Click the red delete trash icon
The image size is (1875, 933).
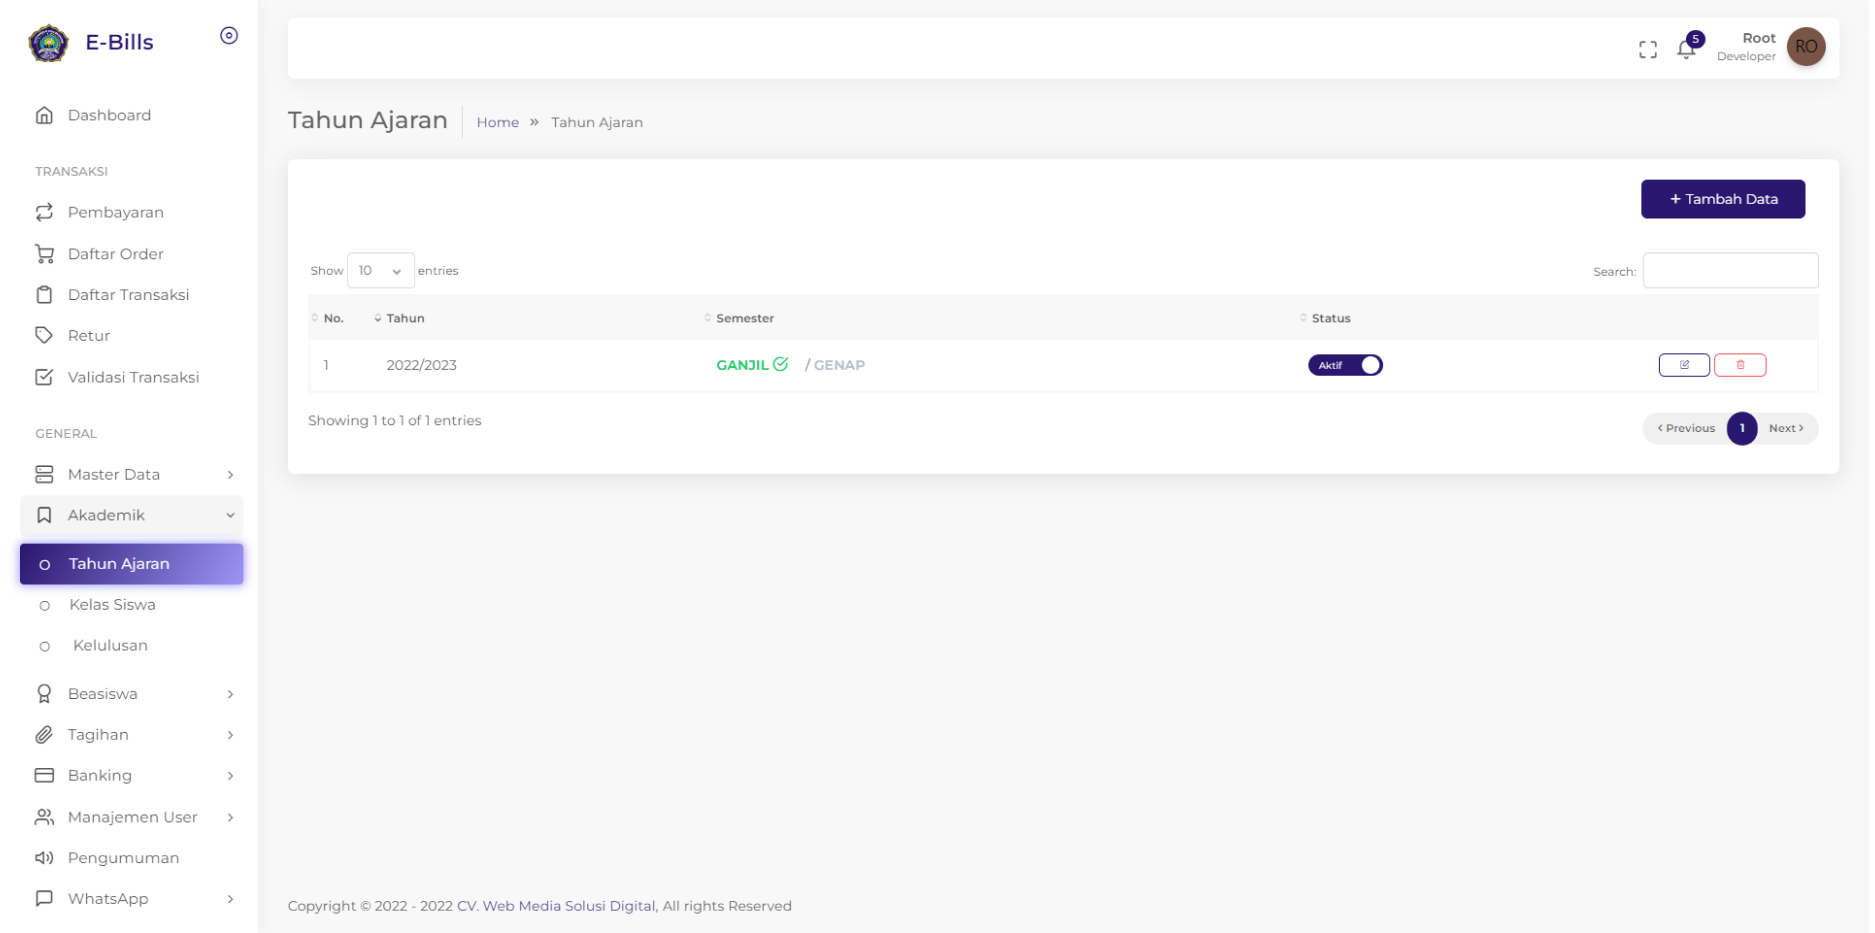point(1740,365)
